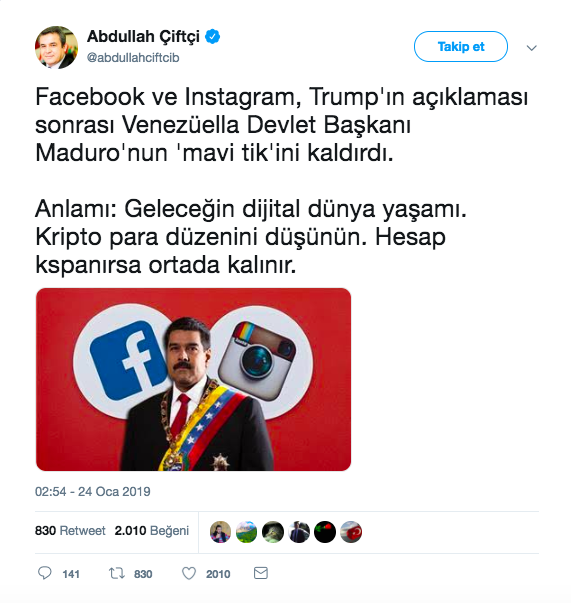Open the @abdullahciftcib handle link
The height and width of the screenshot is (603, 571).
tap(133, 58)
